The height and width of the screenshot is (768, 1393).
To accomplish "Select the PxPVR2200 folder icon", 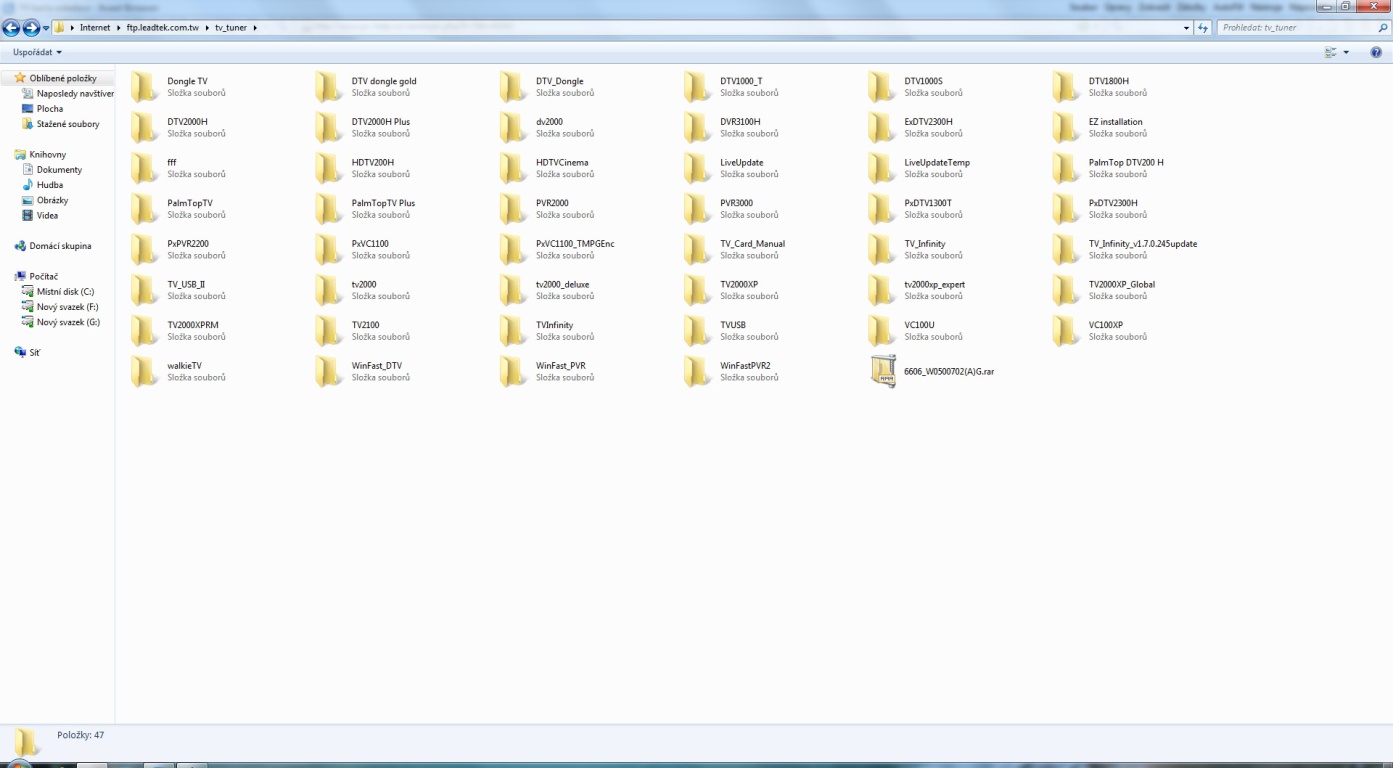I will coord(145,249).
